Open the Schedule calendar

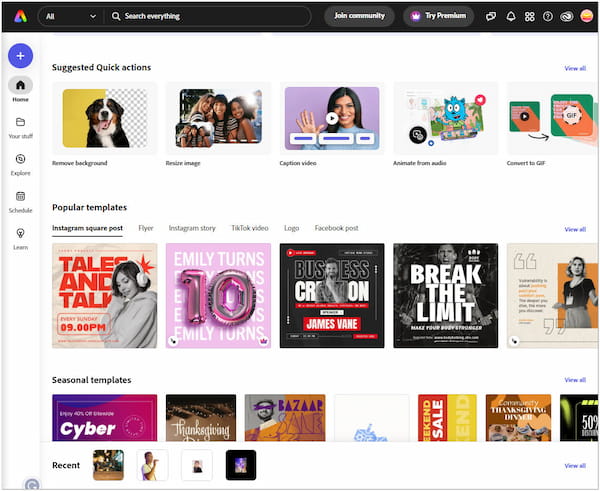(20, 201)
